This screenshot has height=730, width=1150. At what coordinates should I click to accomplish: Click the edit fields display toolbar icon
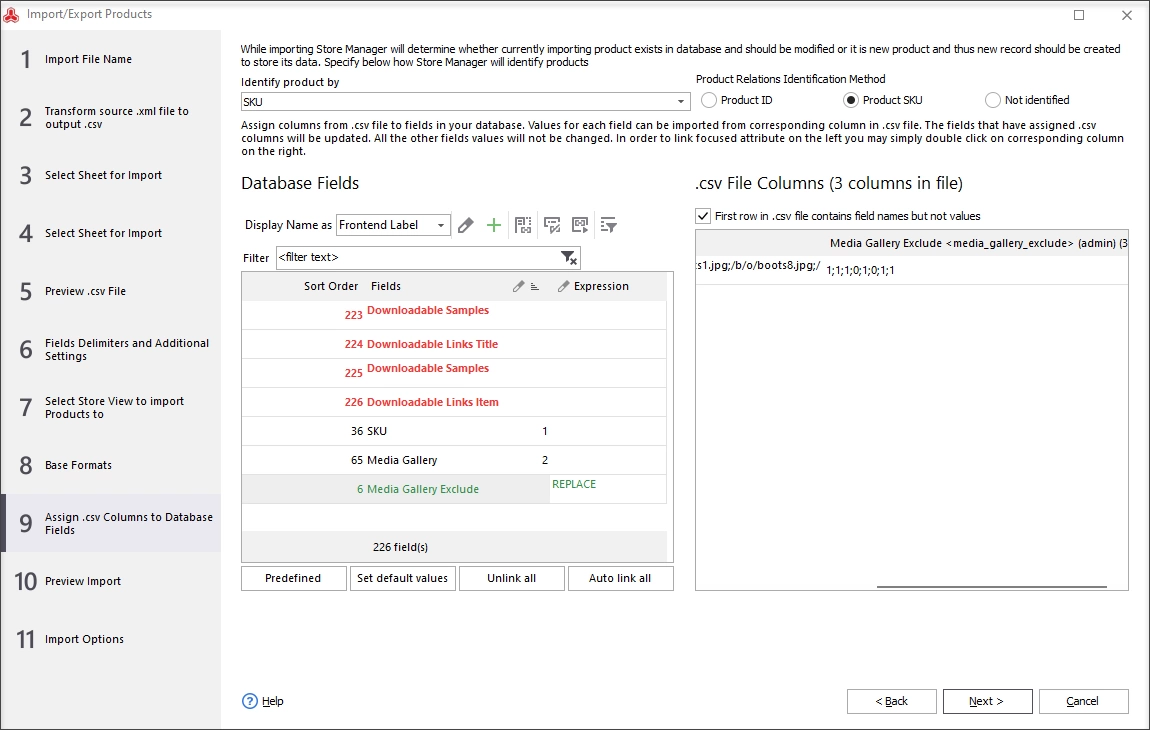tap(552, 225)
